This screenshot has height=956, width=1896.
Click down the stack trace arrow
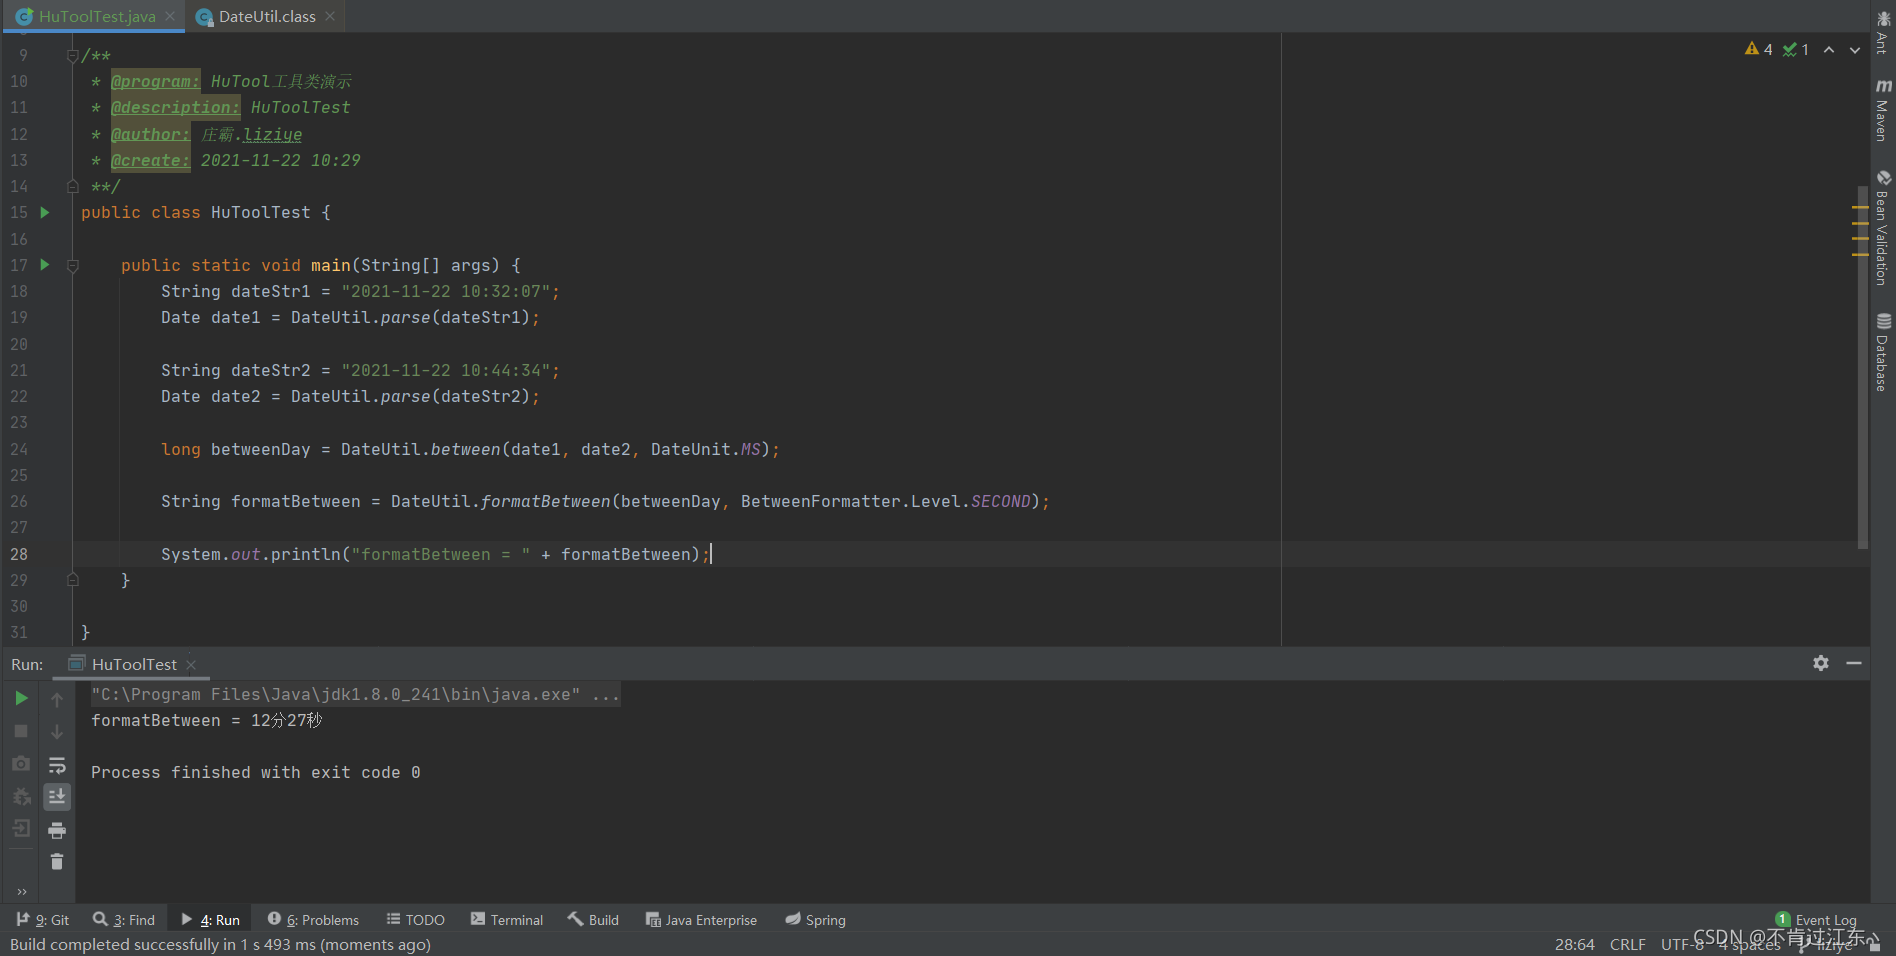tap(57, 732)
